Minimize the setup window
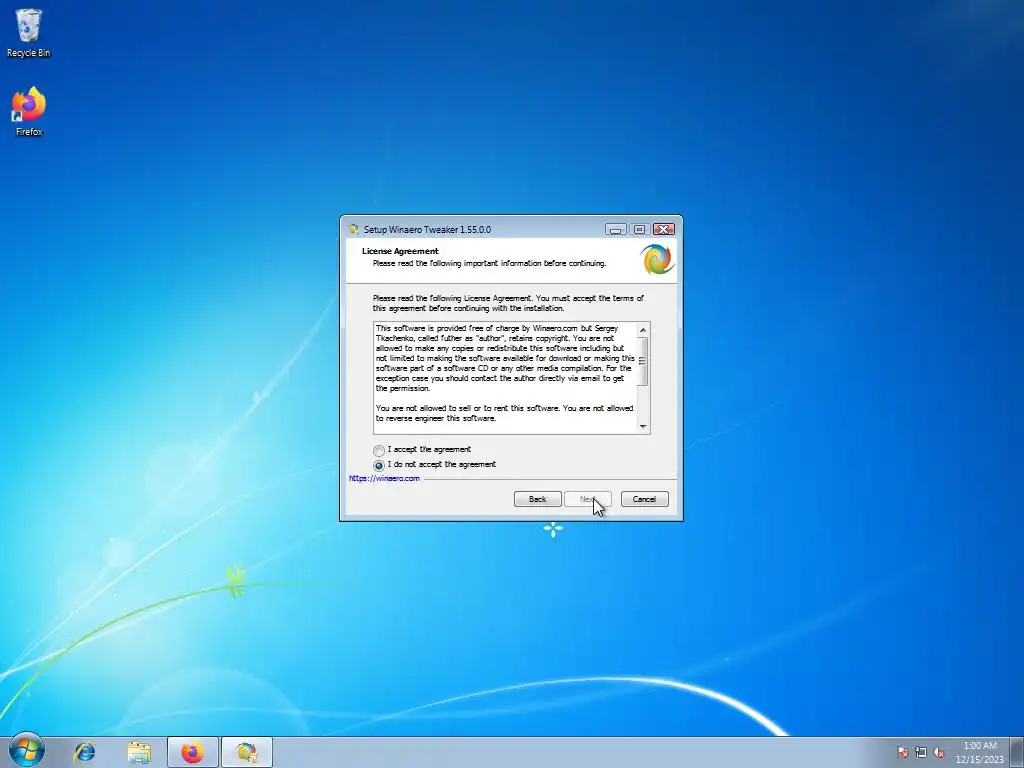Viewport: 1024px width, 768px height. 615,229
